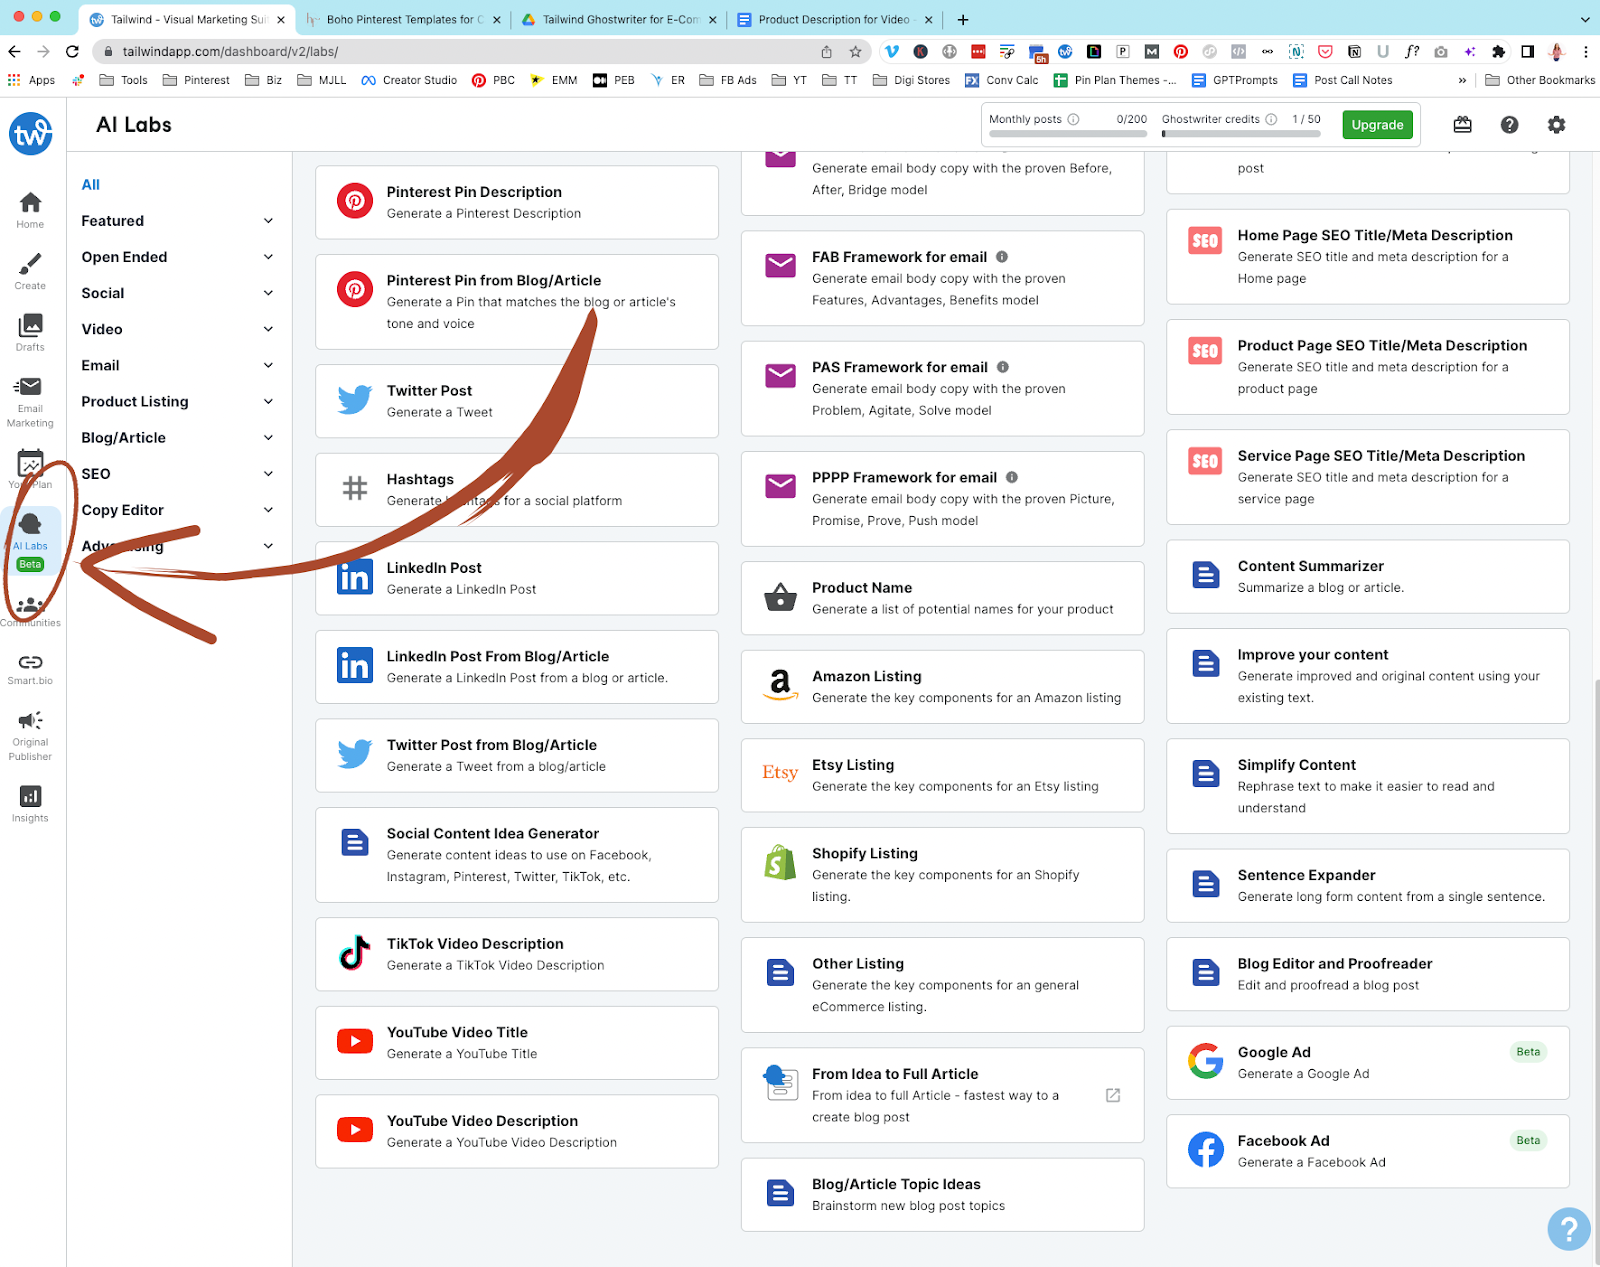Reload the page with the browser refresh button
1600x1267 pixels.
[72, 52]
